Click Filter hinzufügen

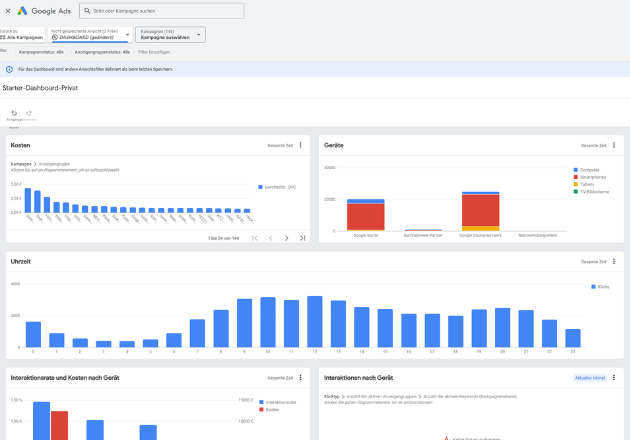click(x=154, y=51)
